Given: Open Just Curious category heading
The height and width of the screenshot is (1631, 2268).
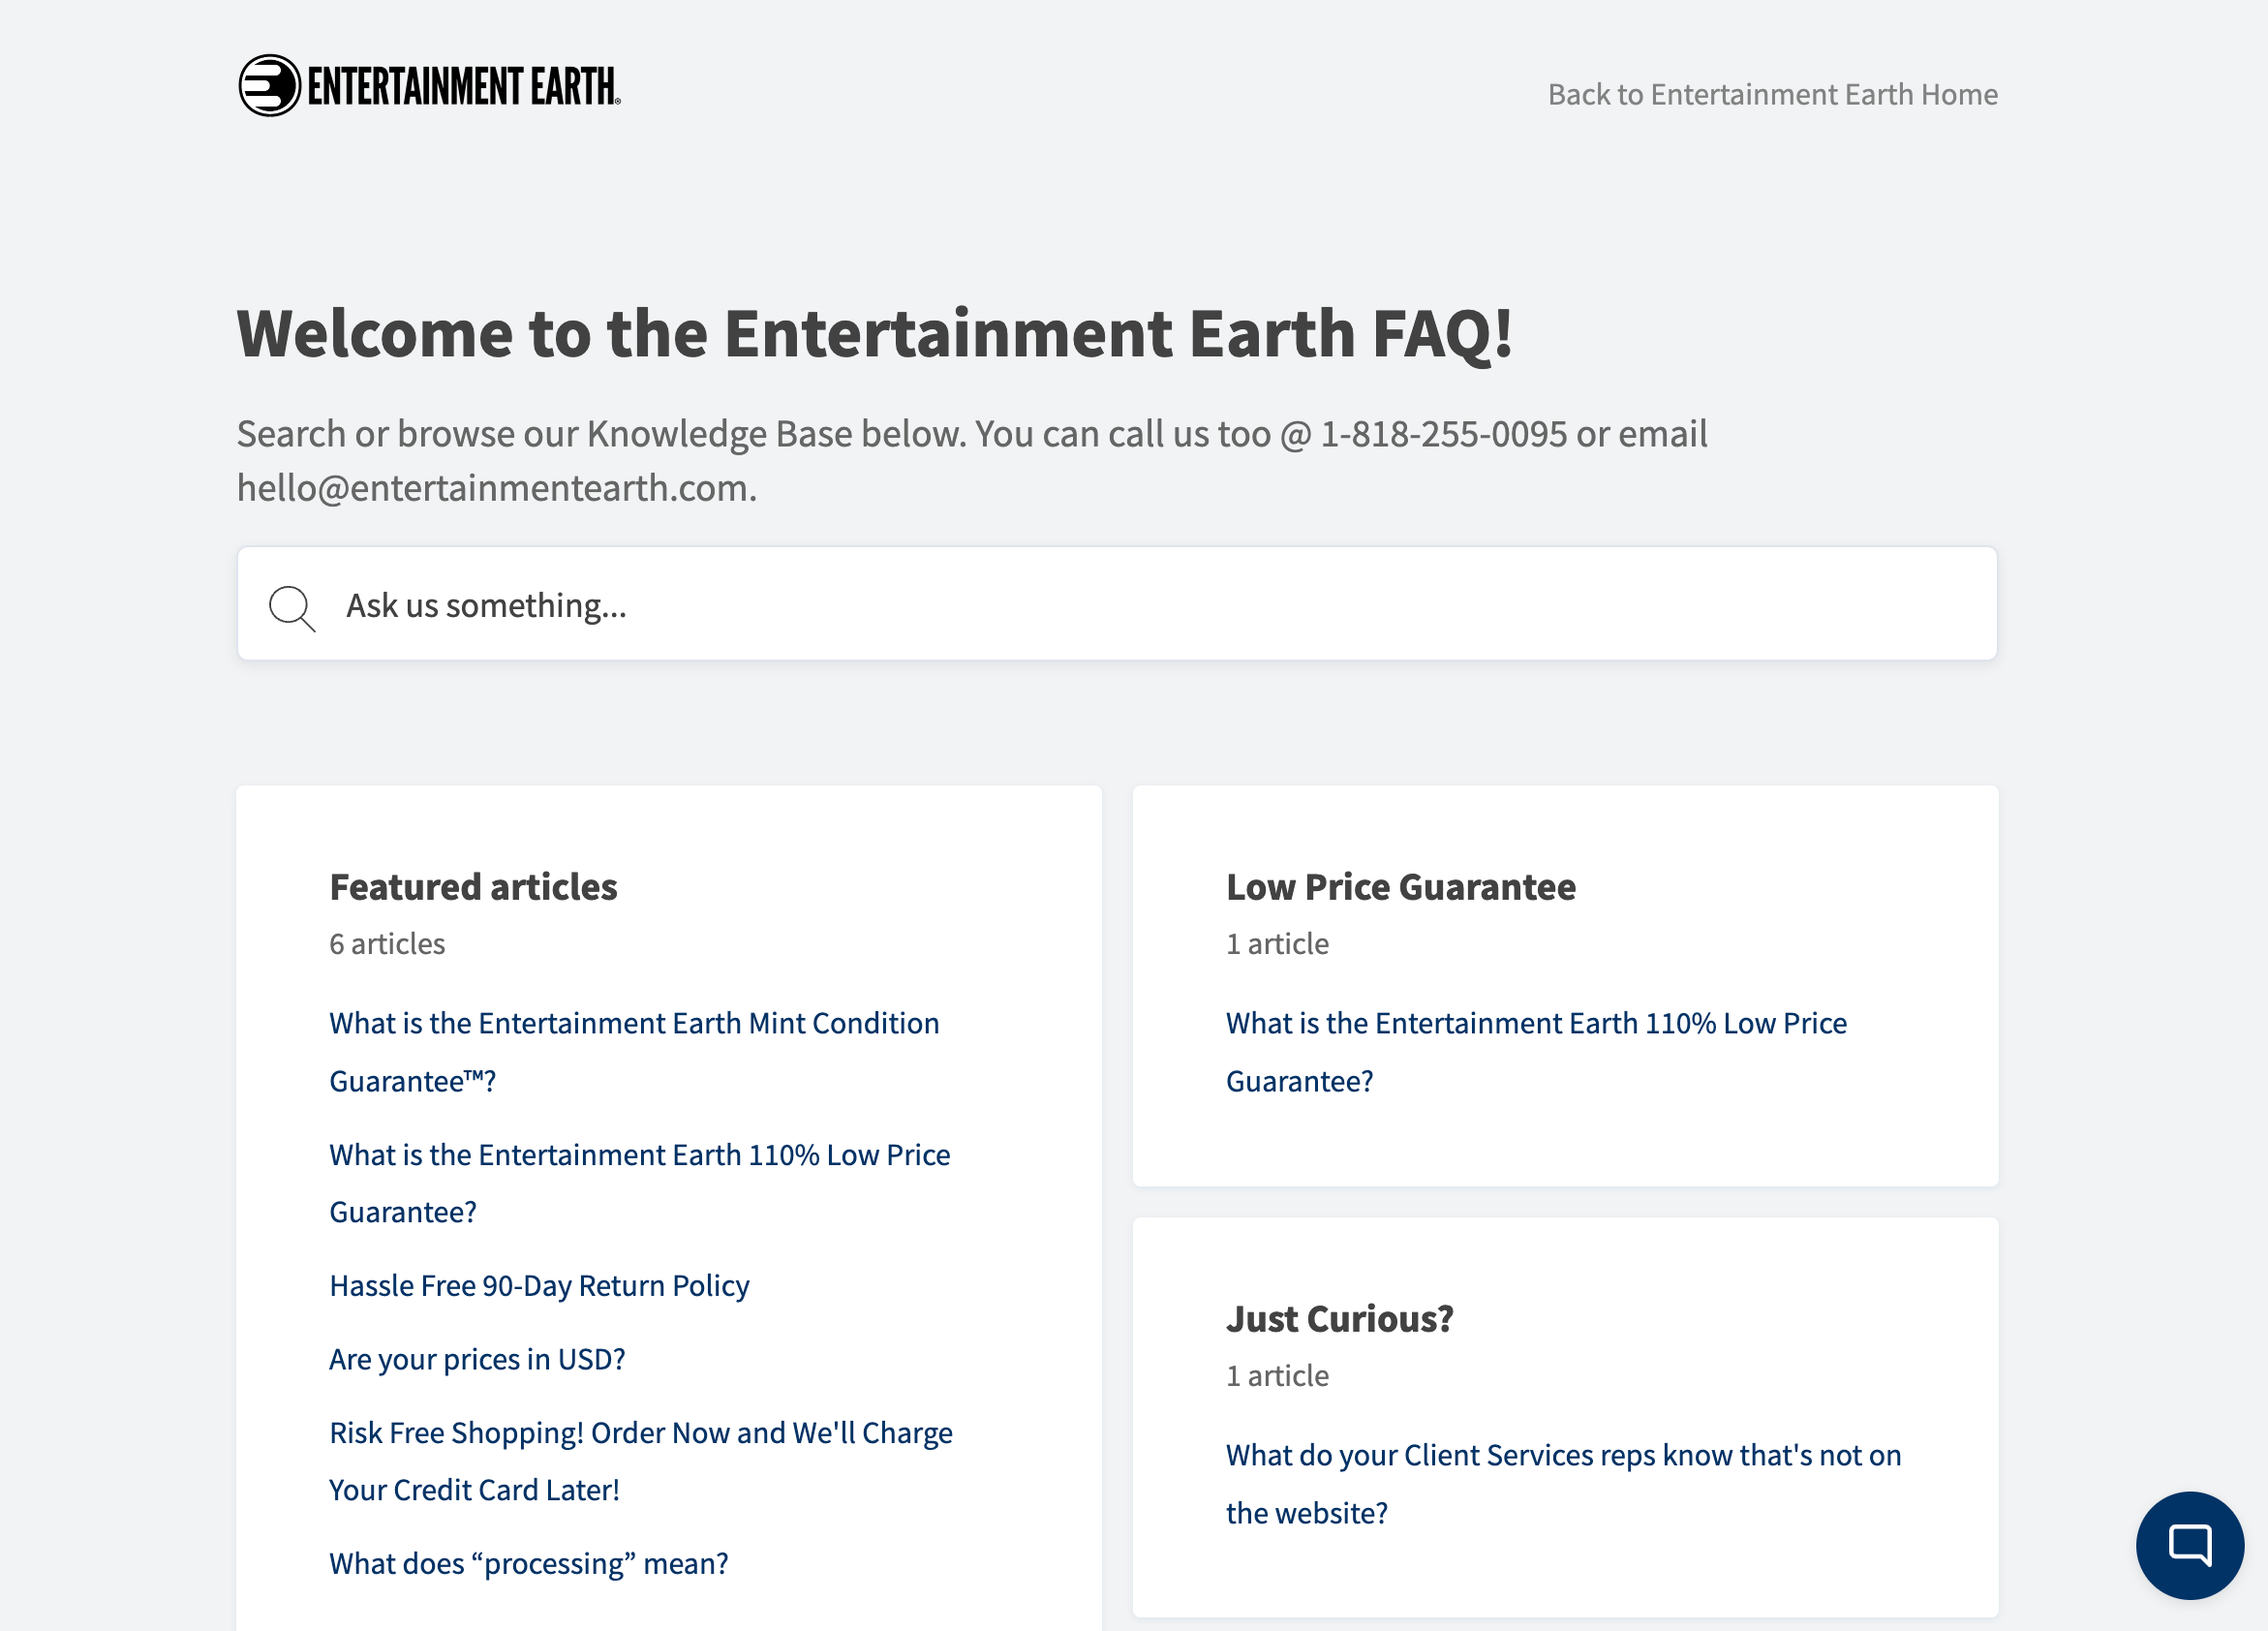Looking at the screenshot, I should 1339,1320.
